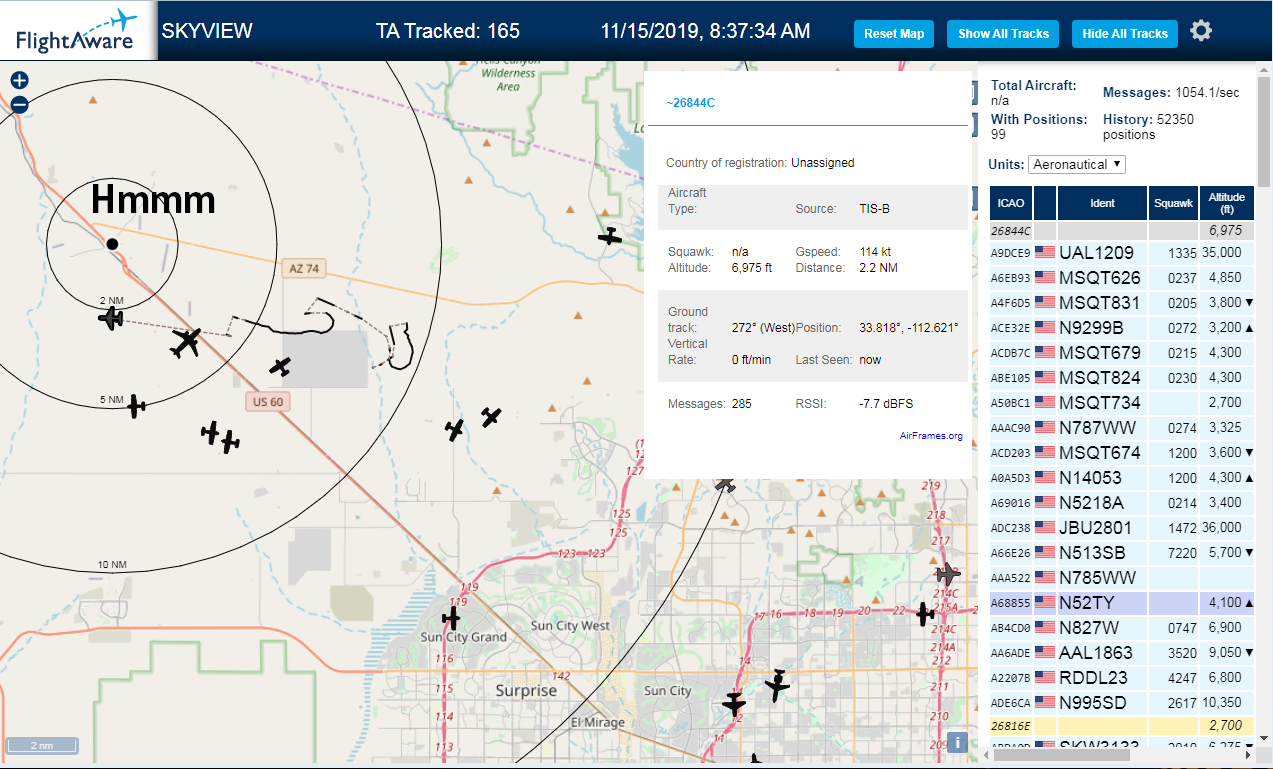
Task: Click the 2 nm map scale bar
Action: (42, 746)
